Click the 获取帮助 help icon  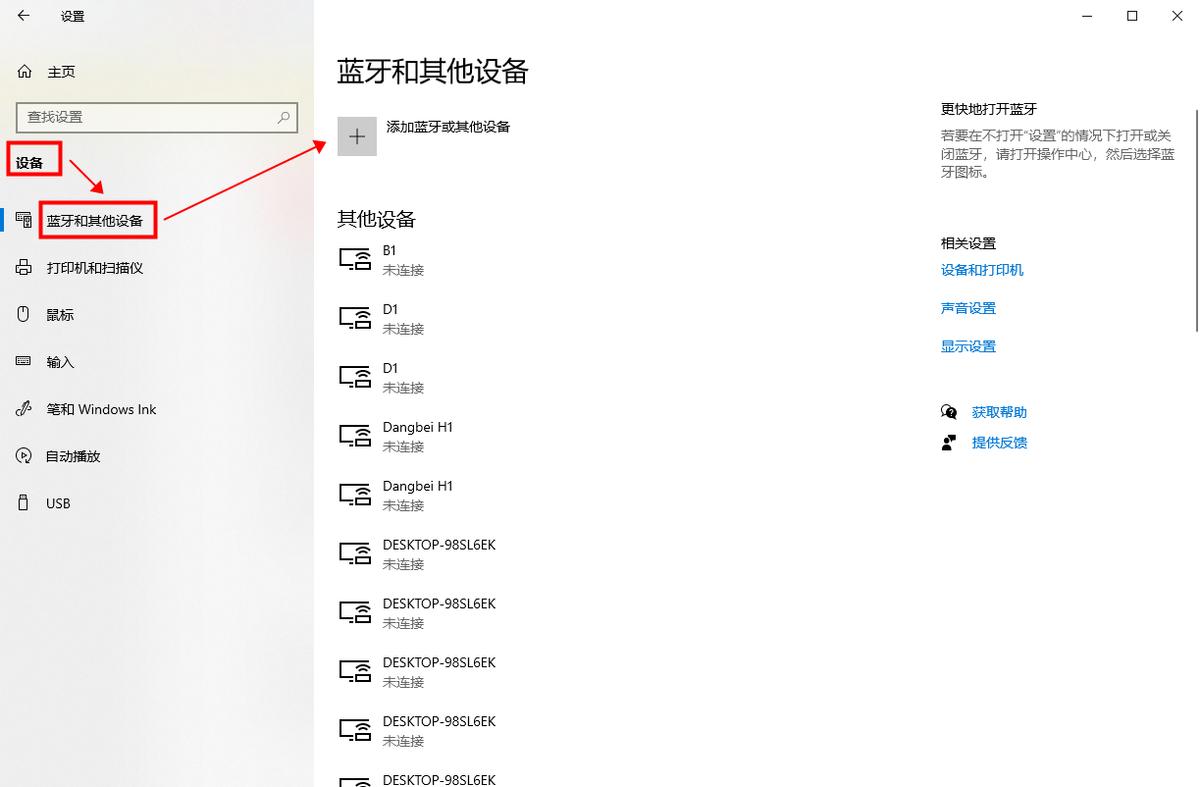tap(948, 411)
